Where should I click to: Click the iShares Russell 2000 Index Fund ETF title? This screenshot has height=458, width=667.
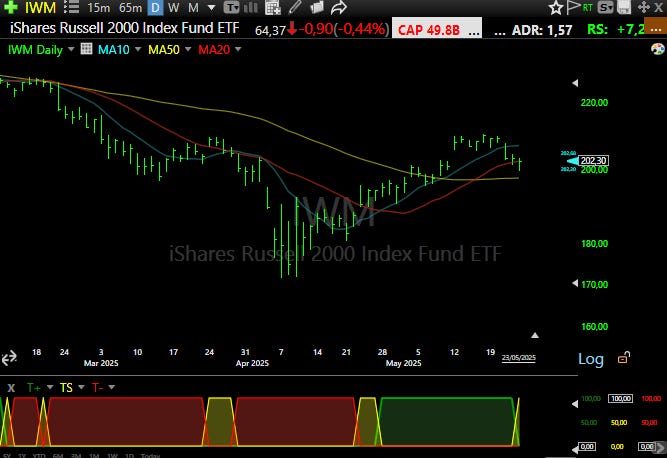click(x=125, y=28)
